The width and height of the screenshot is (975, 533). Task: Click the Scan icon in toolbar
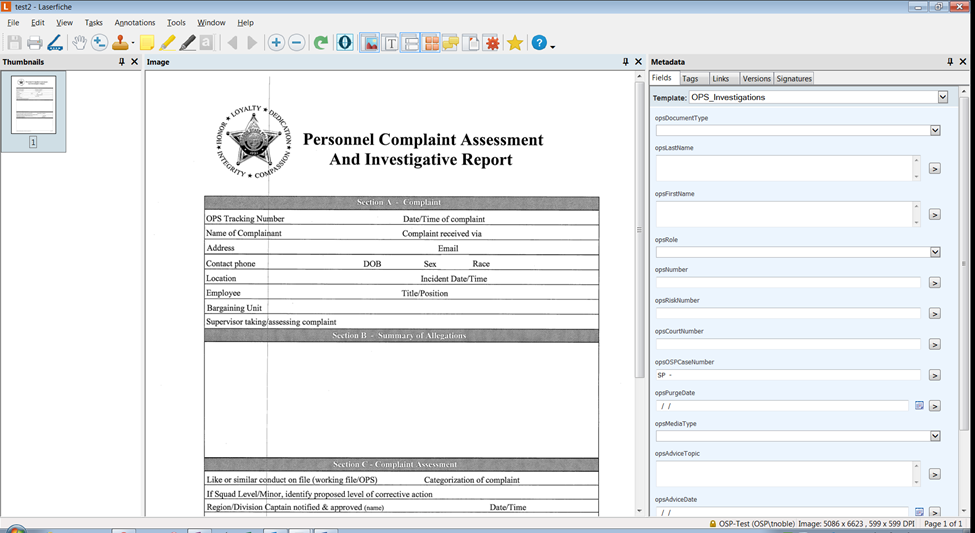pyautogui.click(x=55, y=43)
